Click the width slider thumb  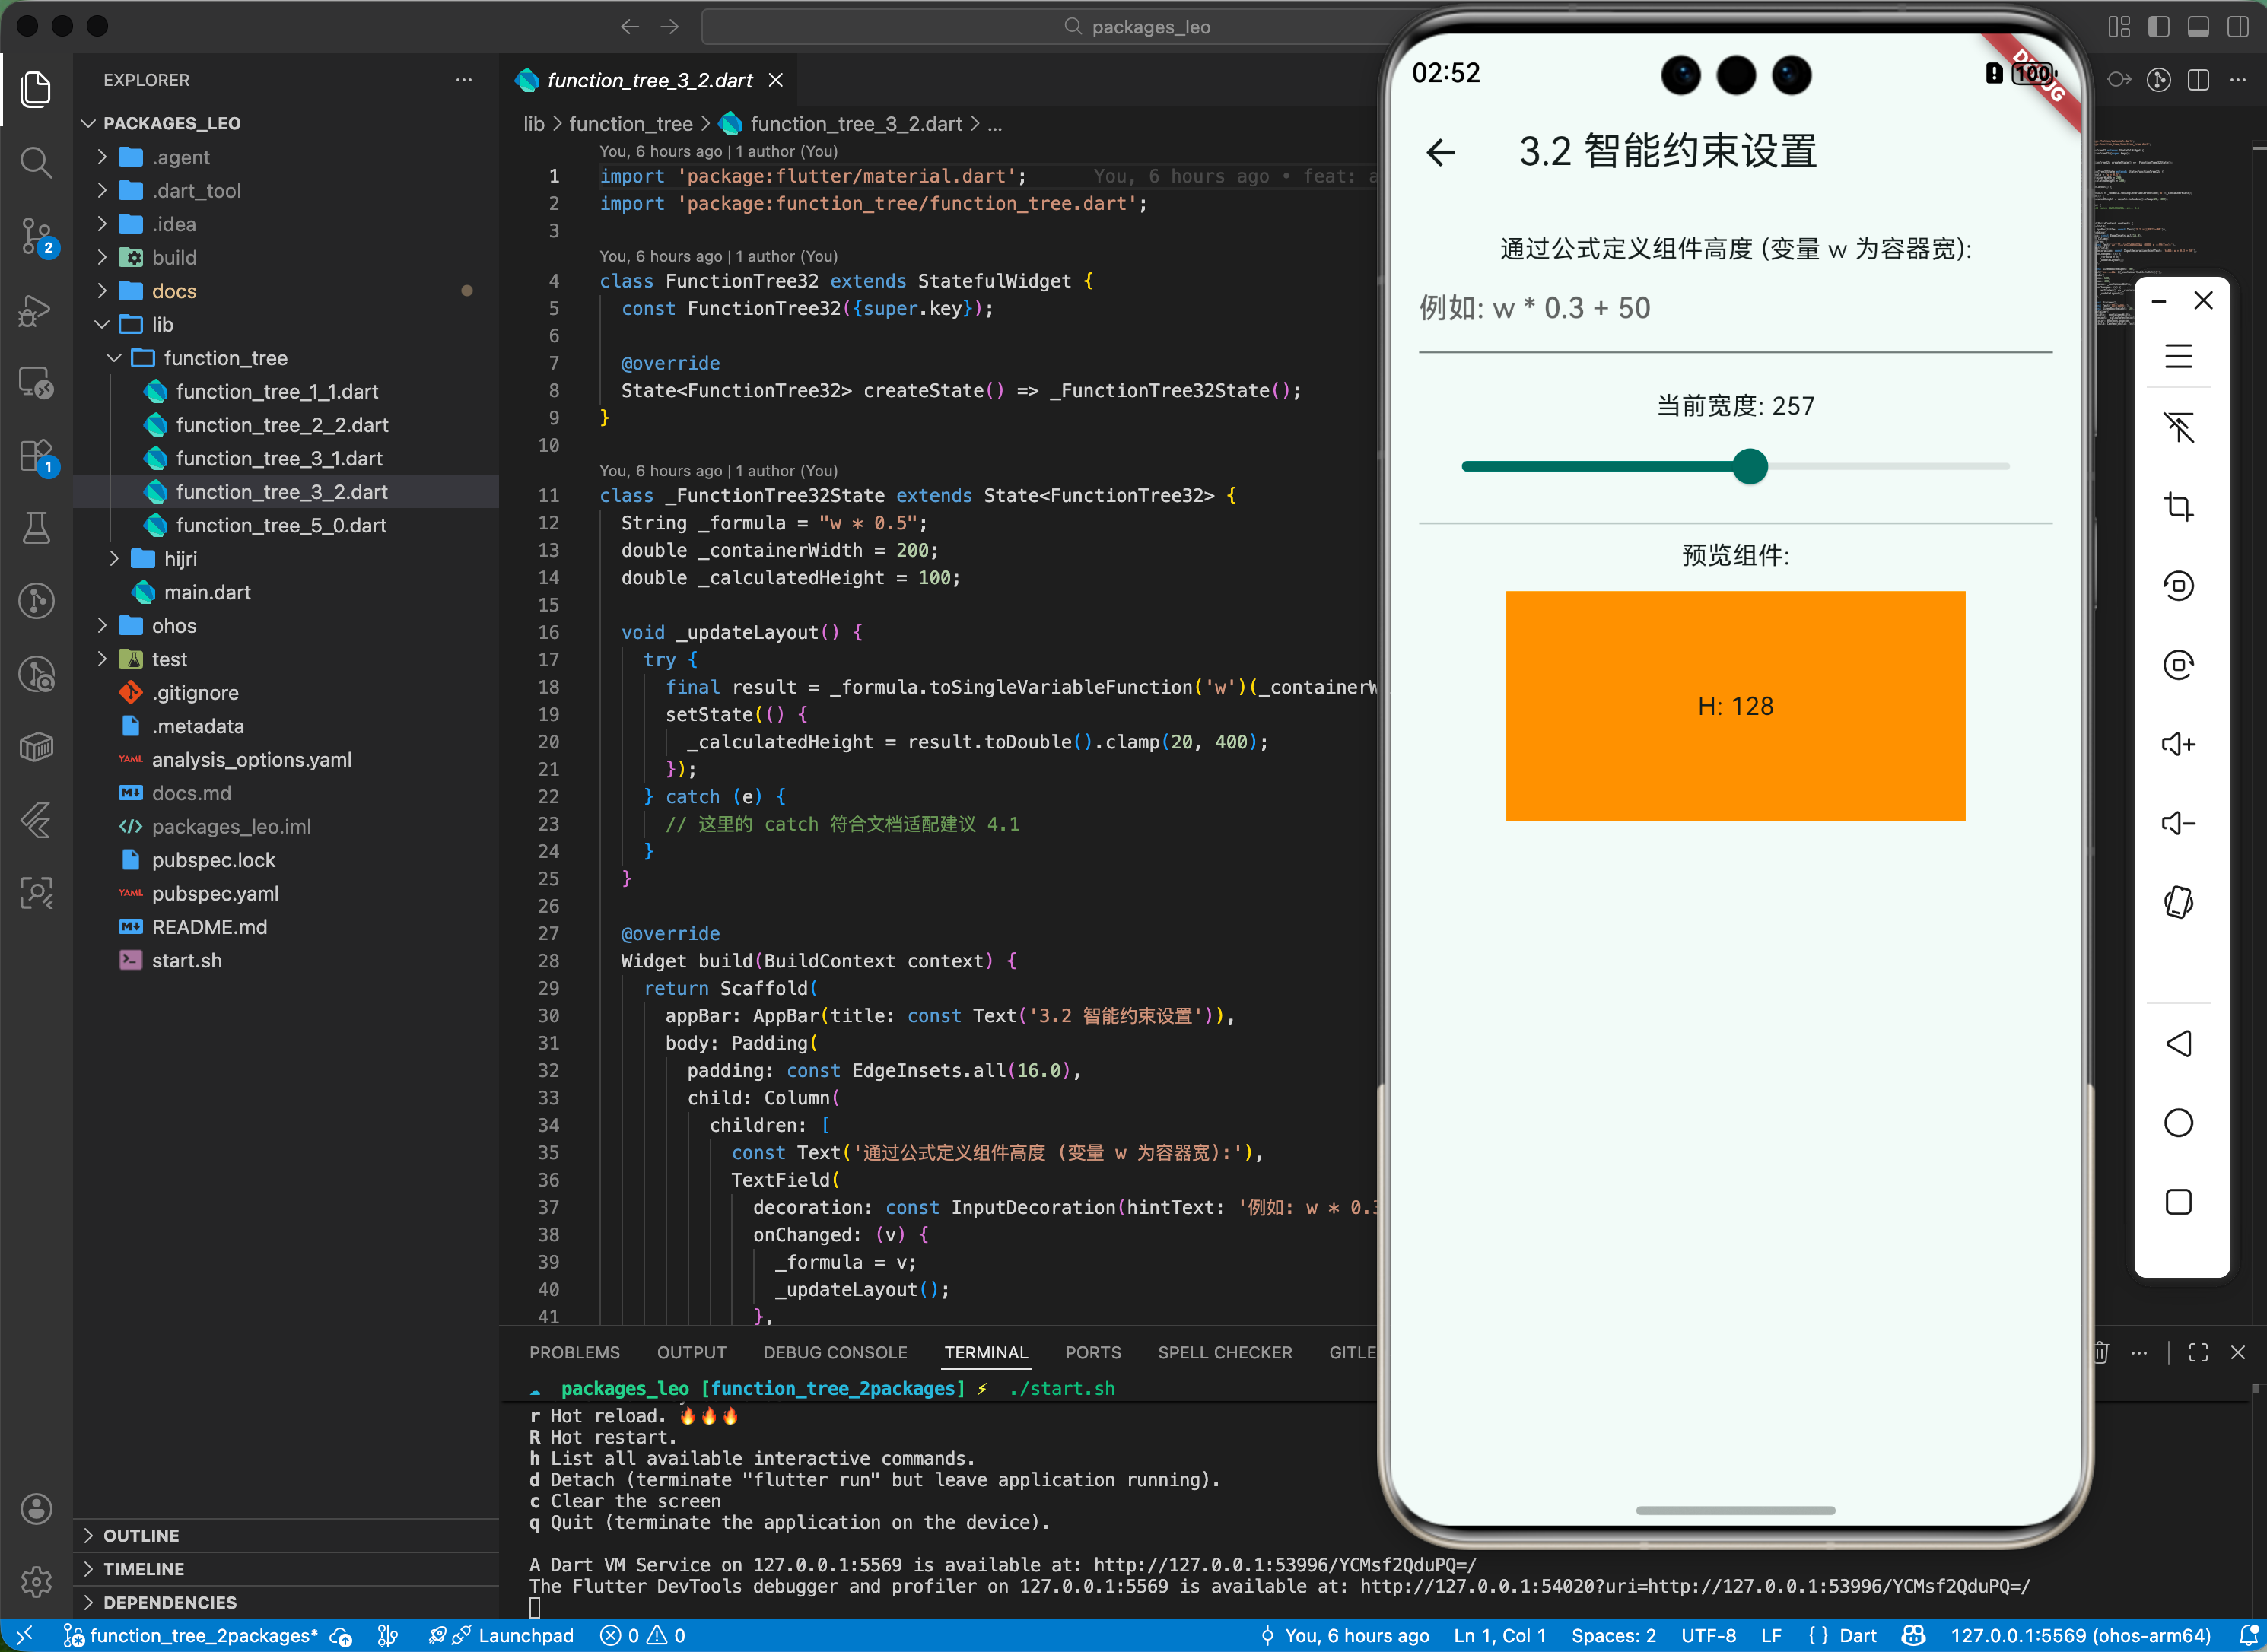pos(1750,467)
